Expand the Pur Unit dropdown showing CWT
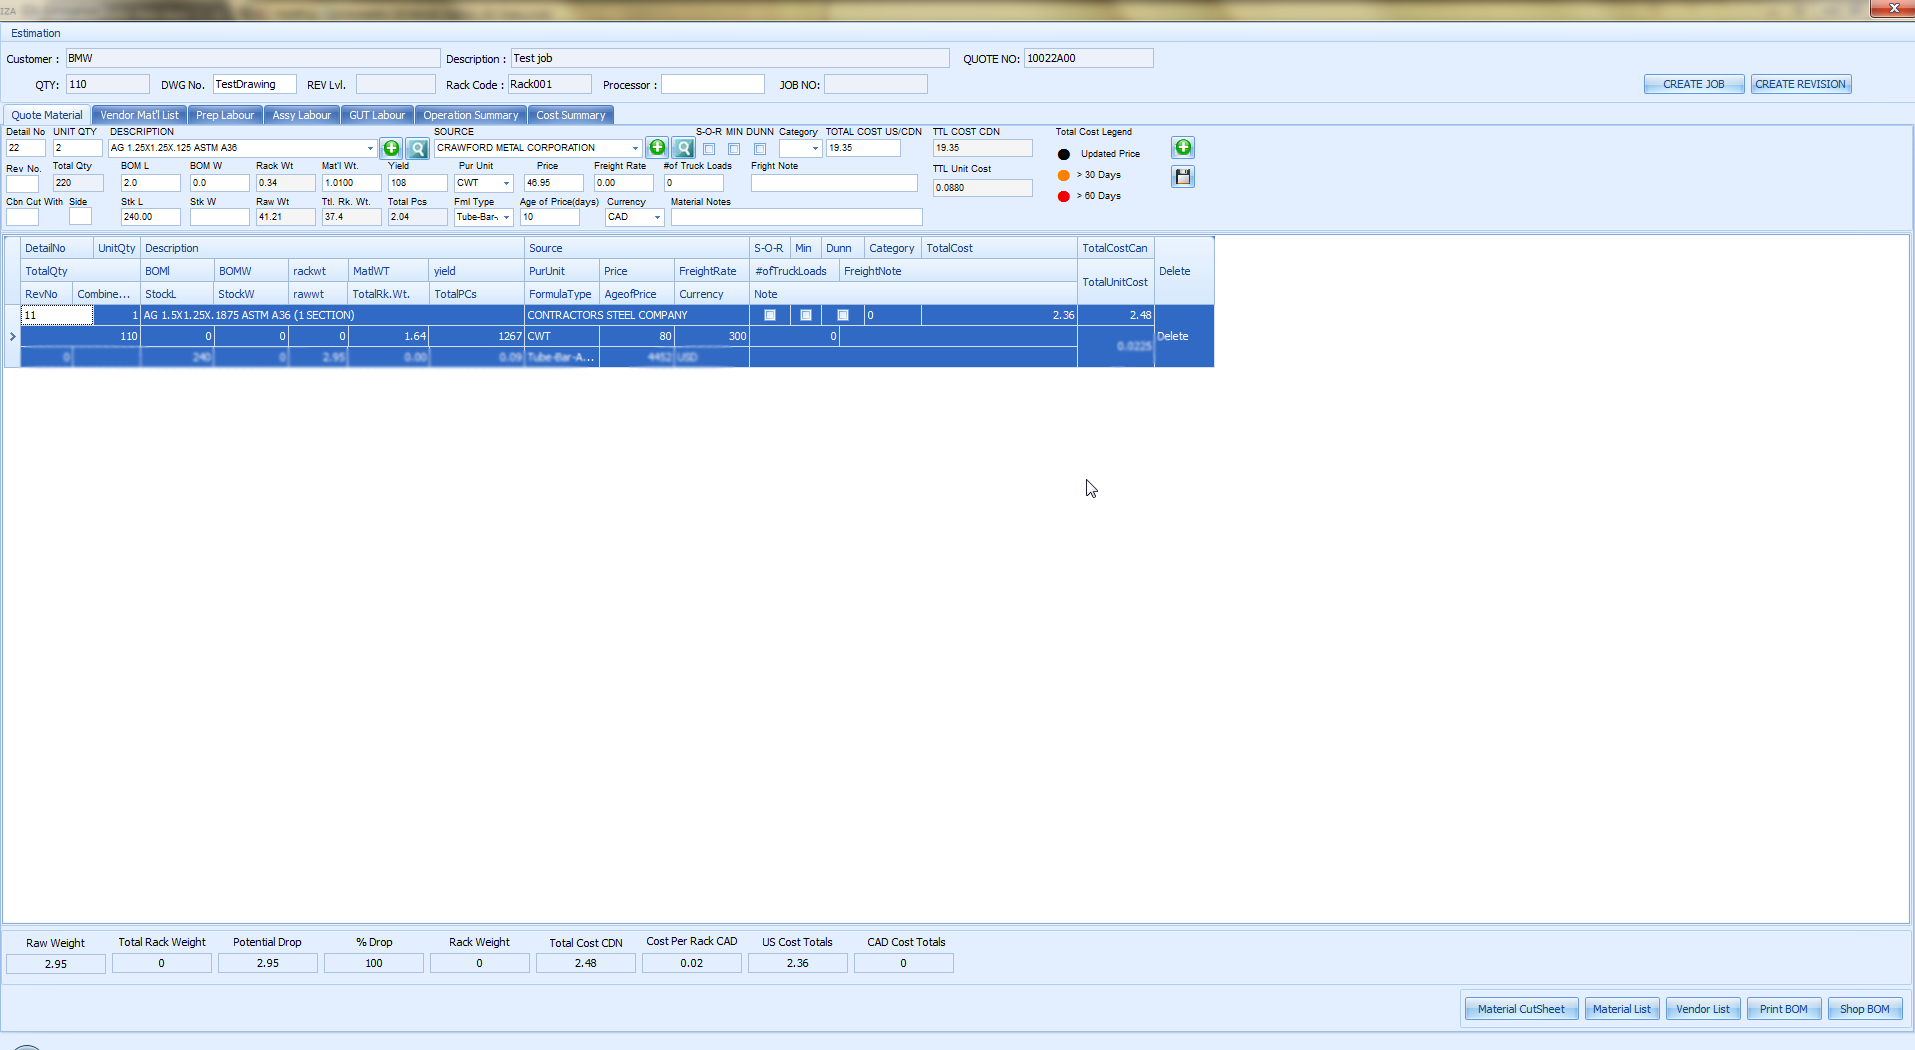The width and height of the screenshot is (1915, 1050). pyautogui.click(x=506, y=183)
